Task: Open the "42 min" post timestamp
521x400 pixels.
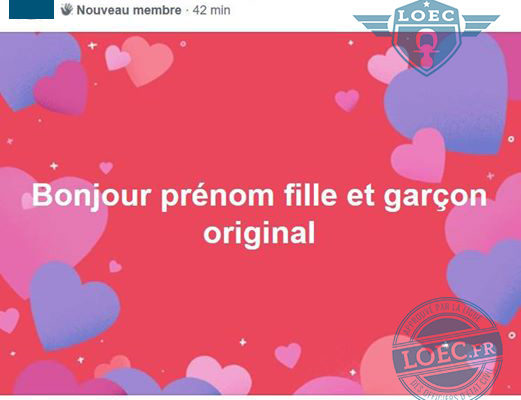Action: (x=211, y=10)
